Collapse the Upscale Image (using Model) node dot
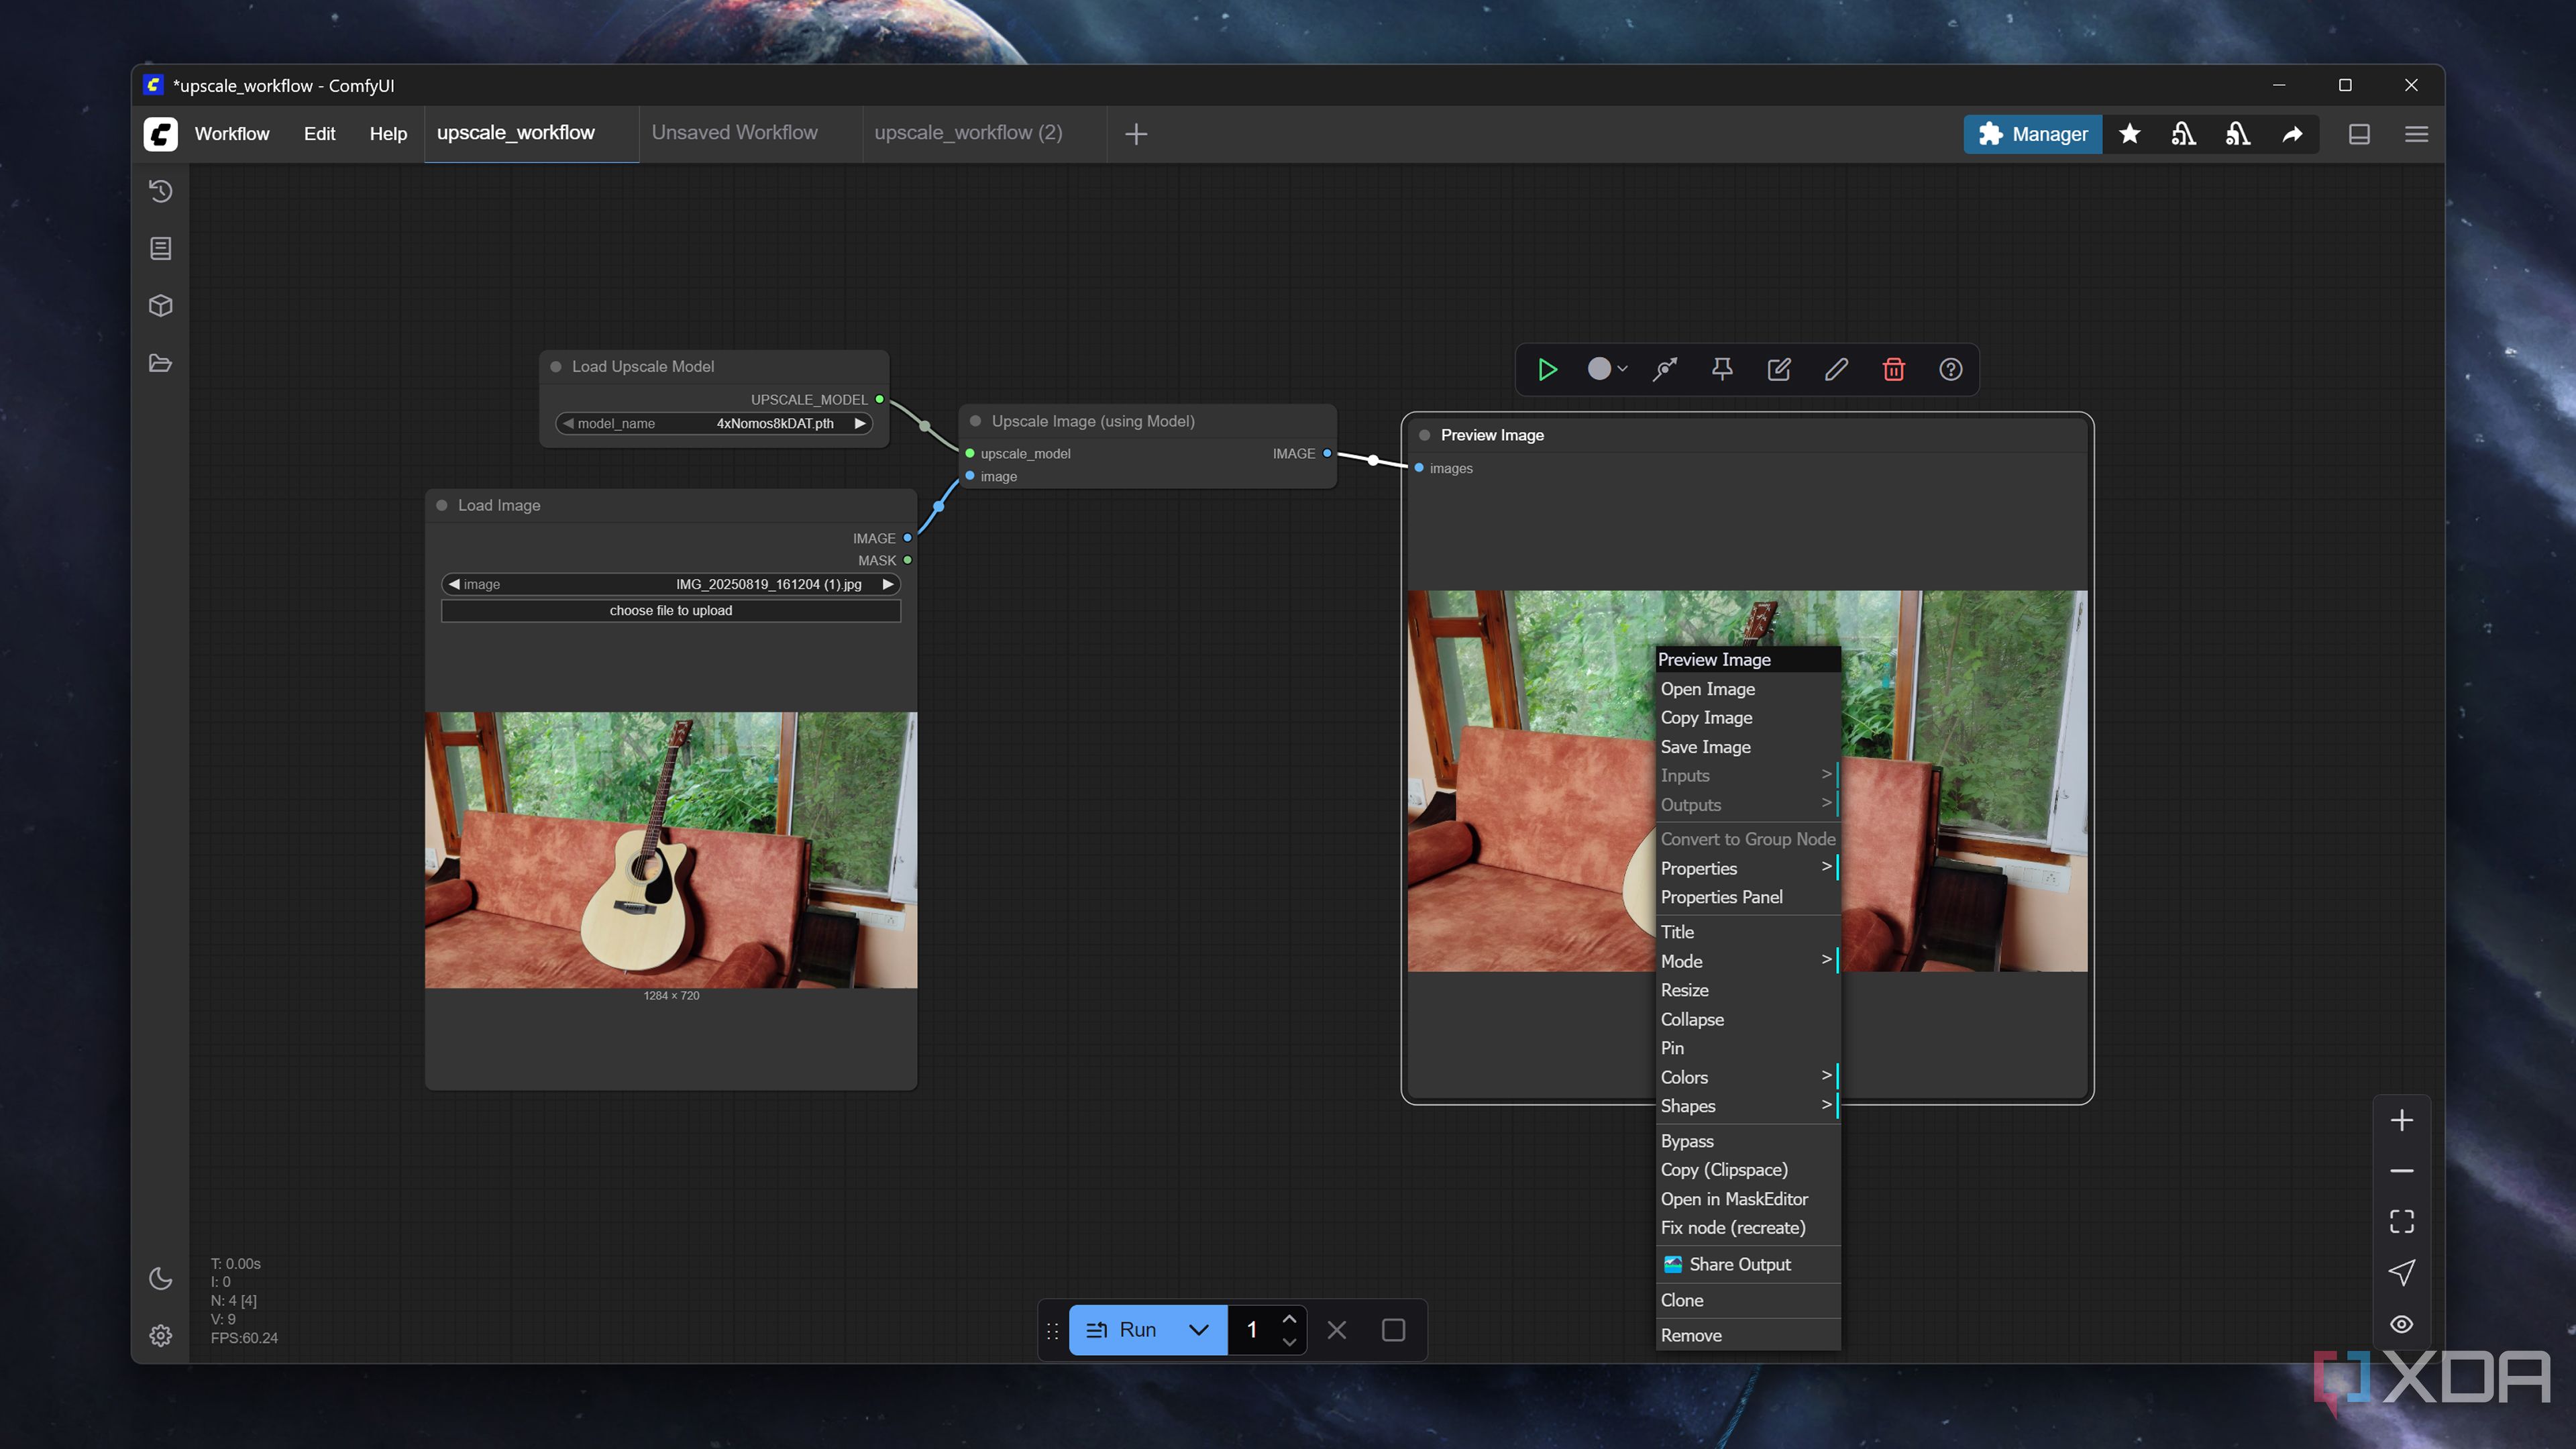Viewport: 2576px width, 1449px height. click(975, 421)
